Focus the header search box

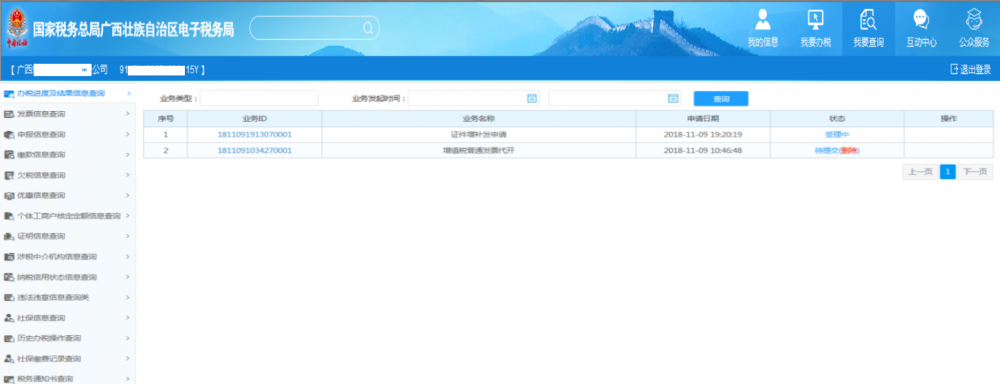coord(314,28)
